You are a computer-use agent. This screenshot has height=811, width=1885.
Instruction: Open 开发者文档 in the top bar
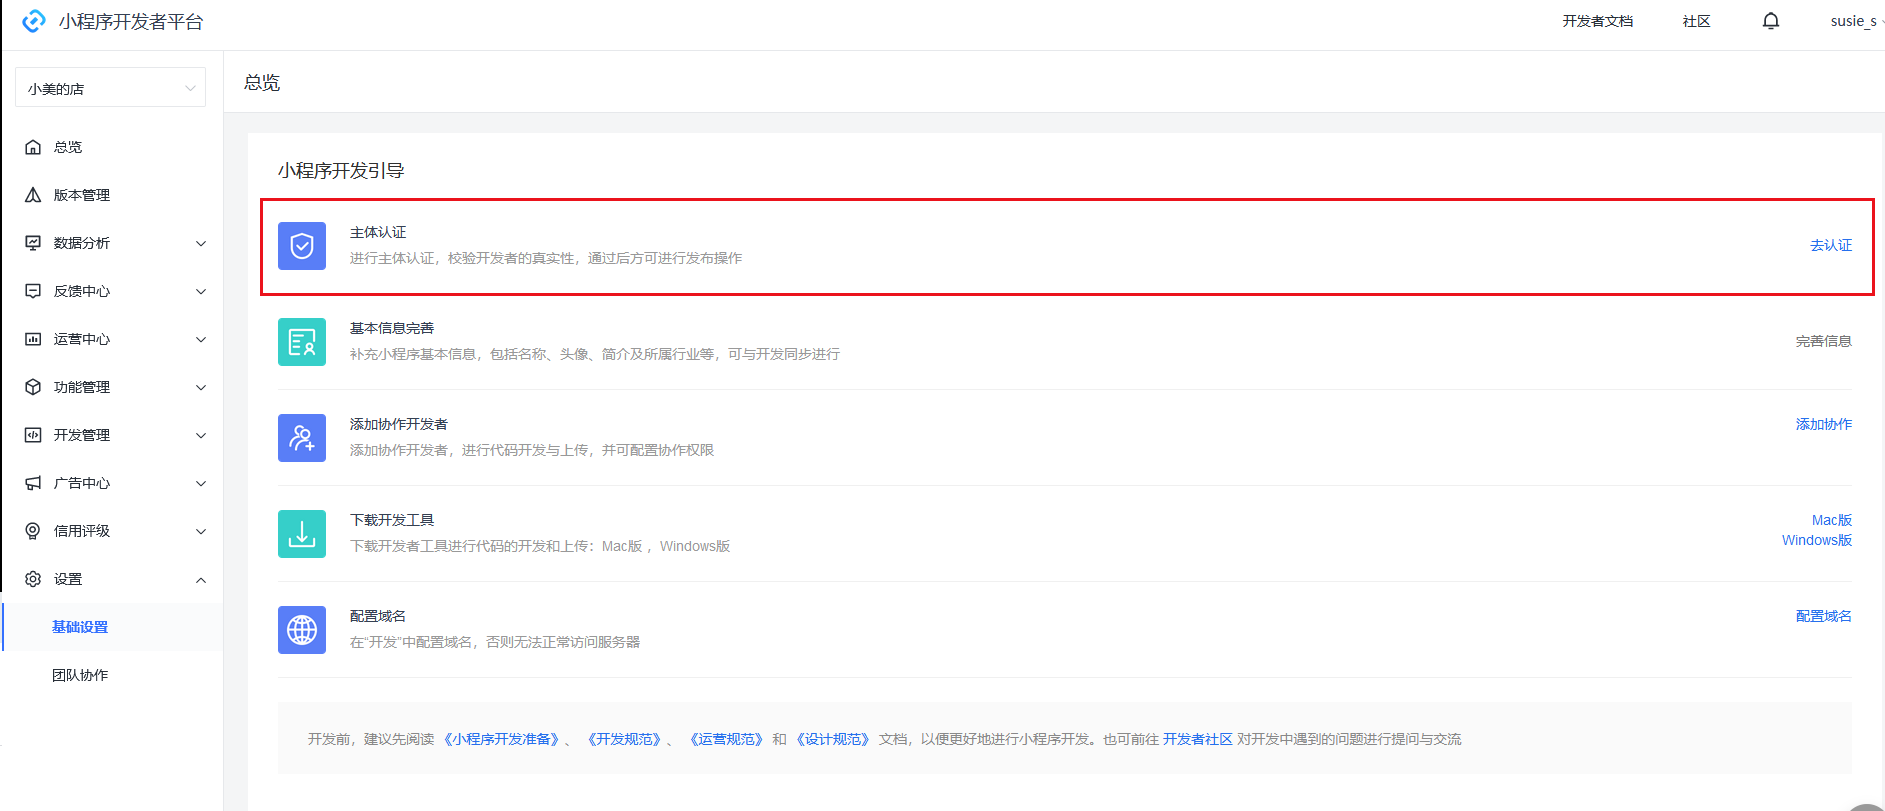point(1598,21)
